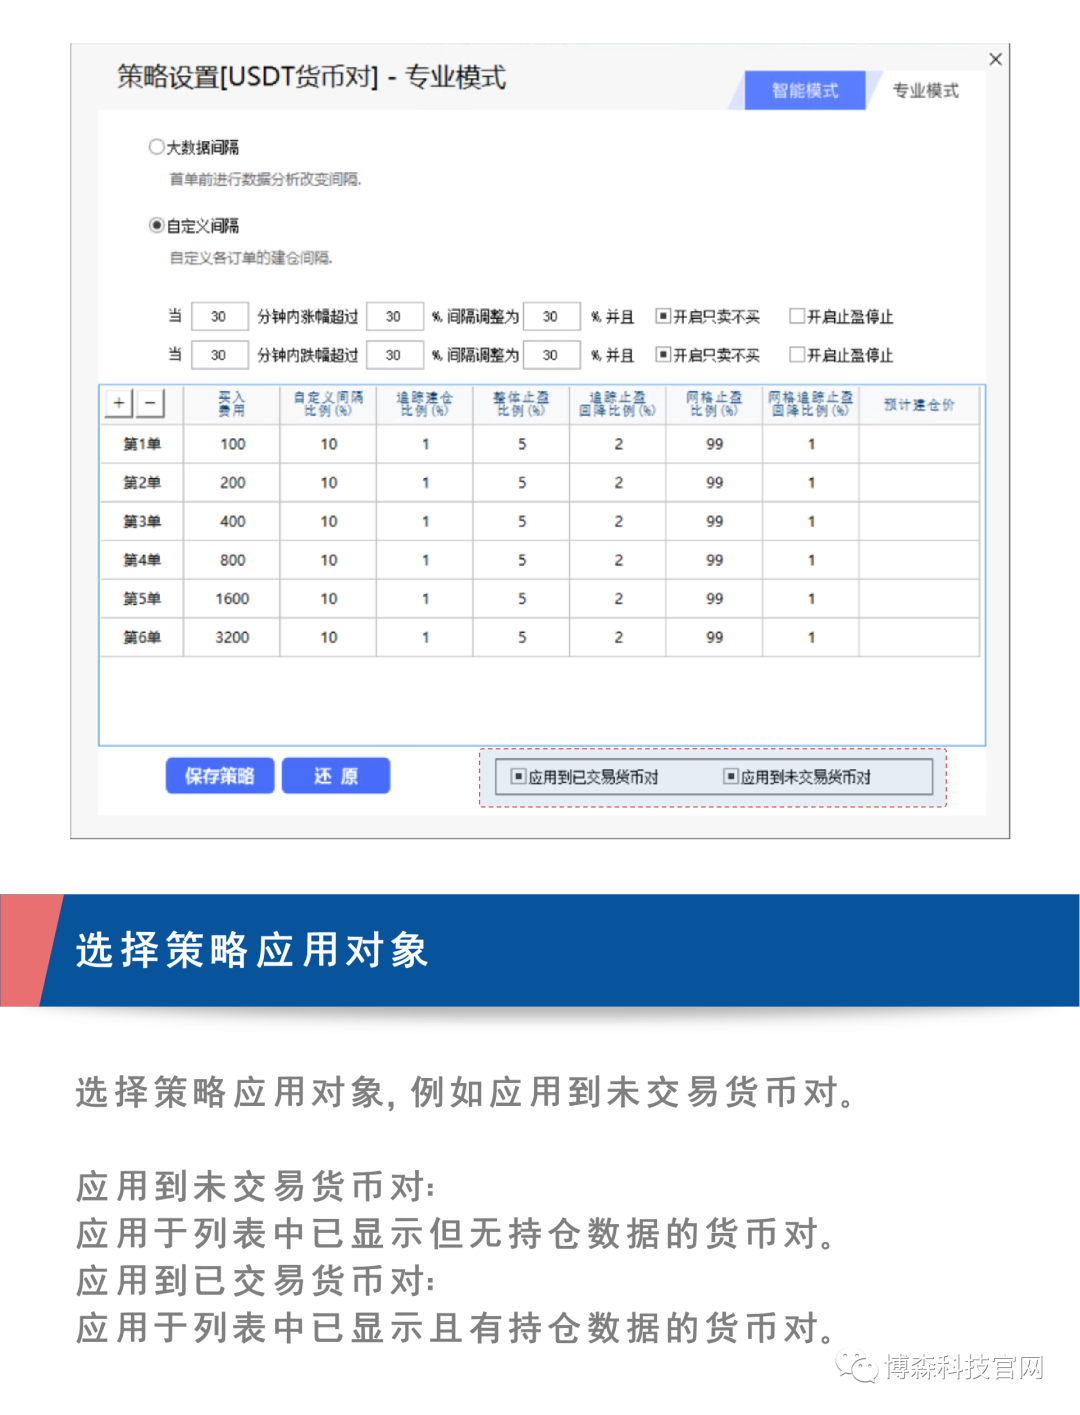Click the plus icon to add order row
The image size is (1080, 1415).
coord(119,403)
